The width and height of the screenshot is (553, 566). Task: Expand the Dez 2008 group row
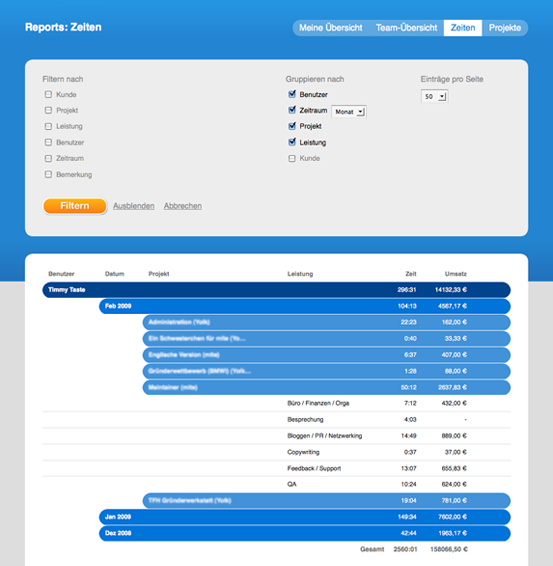[305, 533]
